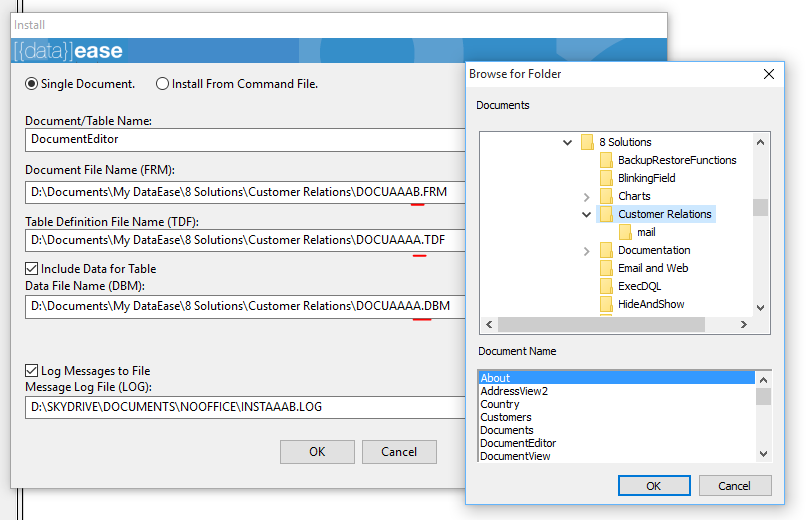Select the BackupRestoreFunctions folder icon
The width and height of the screenshot is (812, 520).
click(606, 160)
